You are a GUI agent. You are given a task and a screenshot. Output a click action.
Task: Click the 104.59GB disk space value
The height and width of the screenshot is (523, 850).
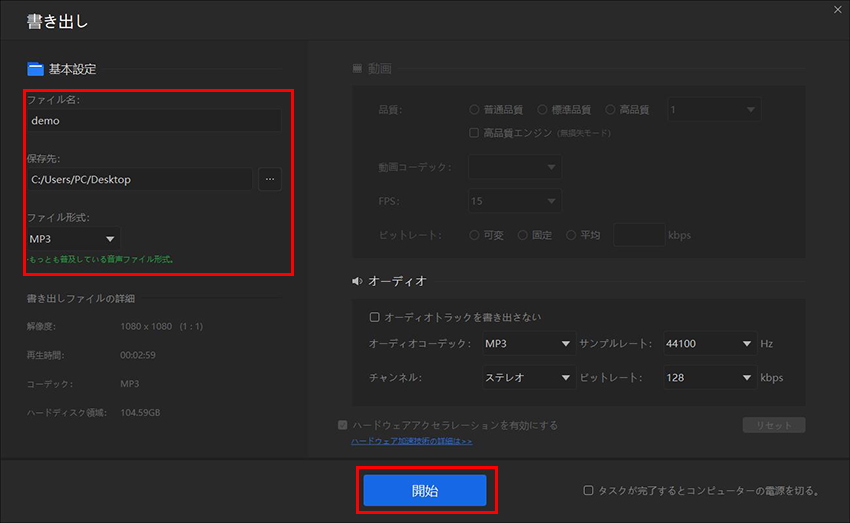(x=140, y=412)
